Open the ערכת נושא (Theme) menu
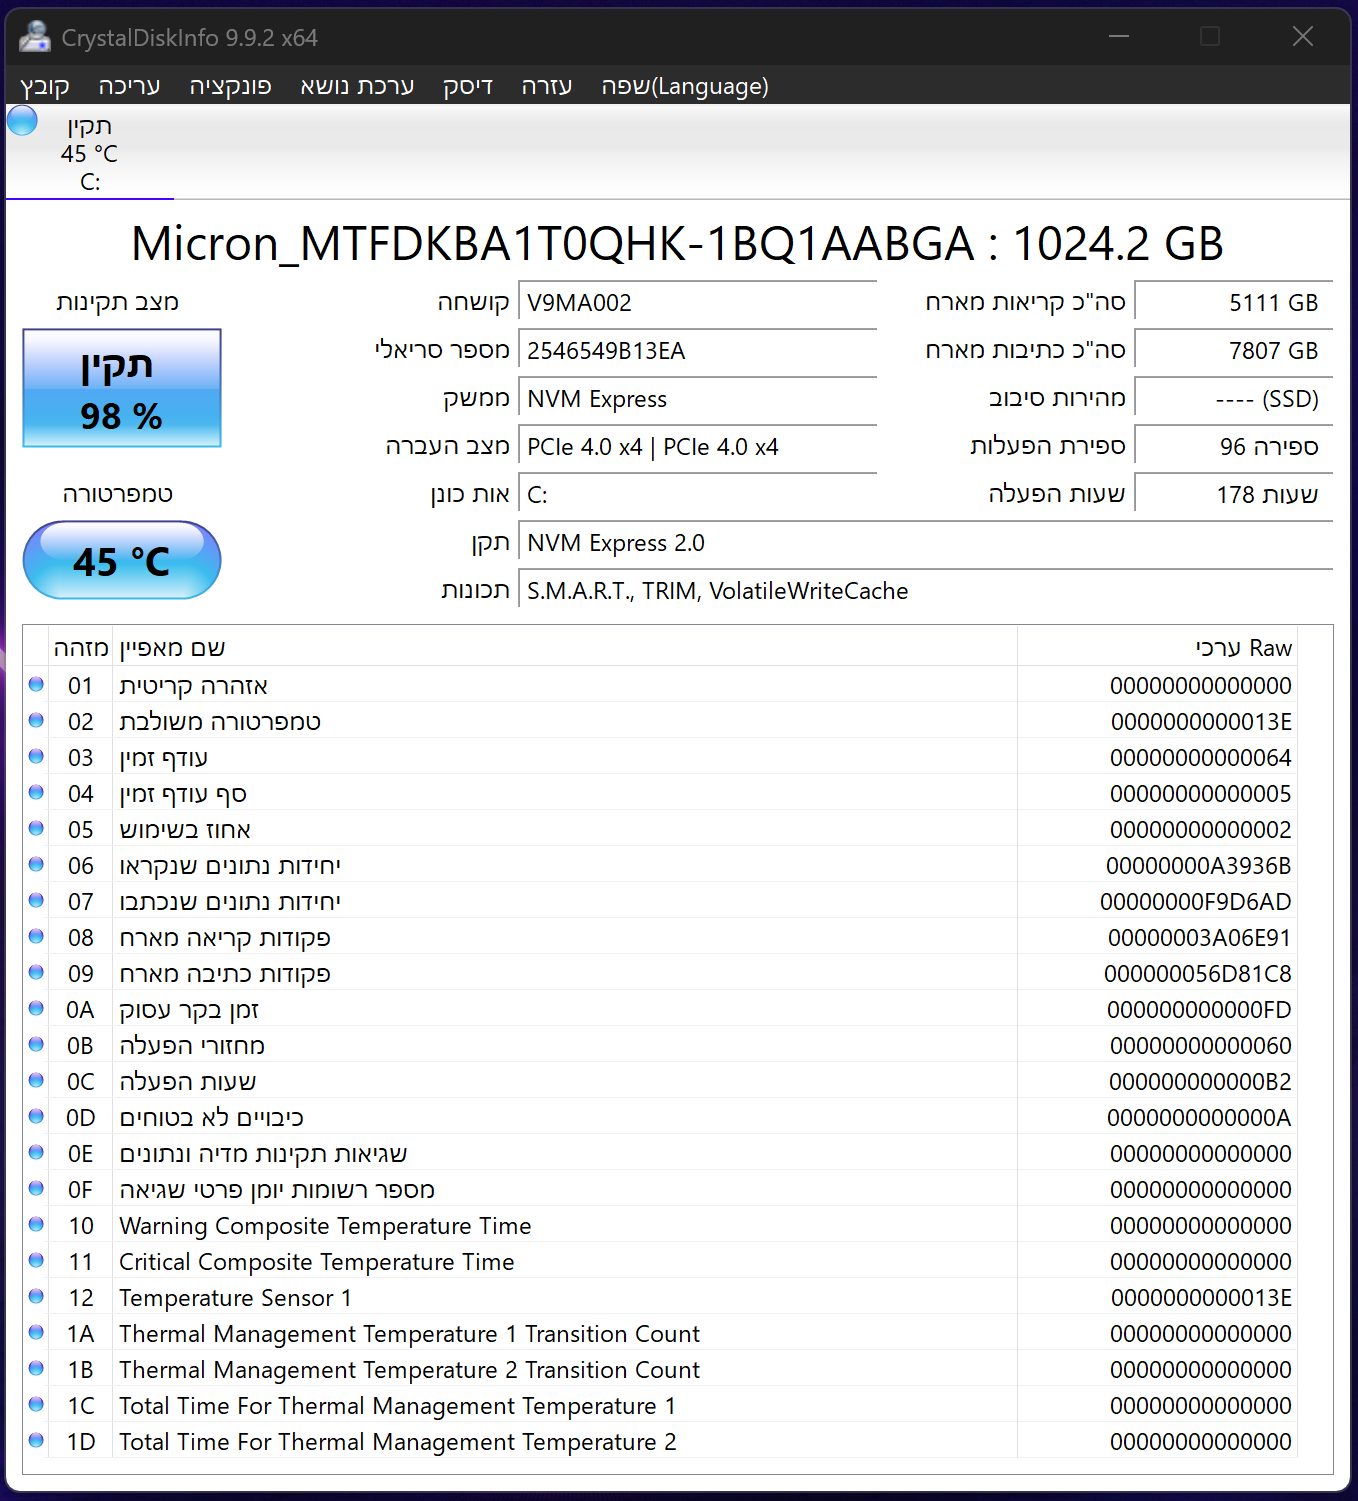Screen dimensions: 1358x1501 357,86
